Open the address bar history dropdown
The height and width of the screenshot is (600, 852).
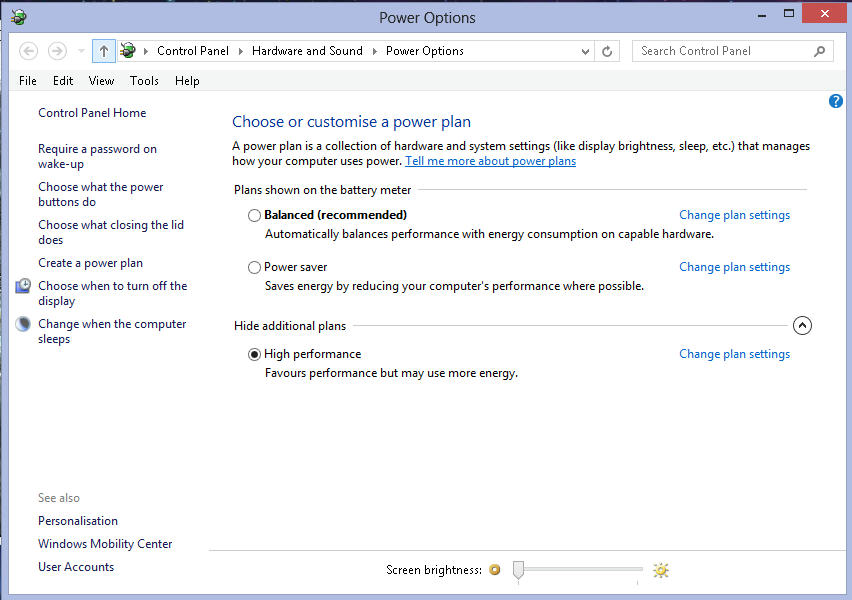pos(585,51)
